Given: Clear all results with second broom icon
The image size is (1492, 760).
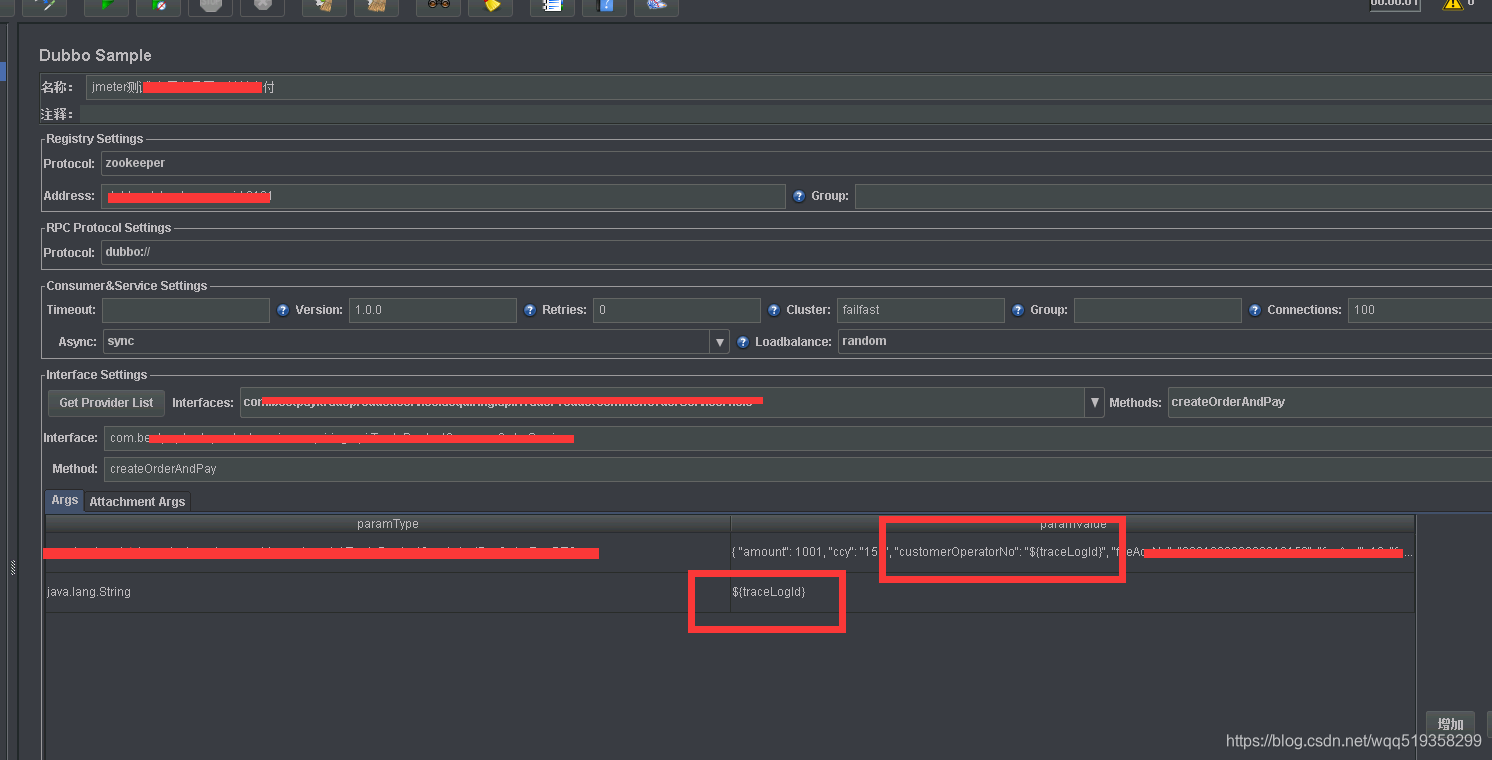Looking at the screenshot, I should 376,6.
